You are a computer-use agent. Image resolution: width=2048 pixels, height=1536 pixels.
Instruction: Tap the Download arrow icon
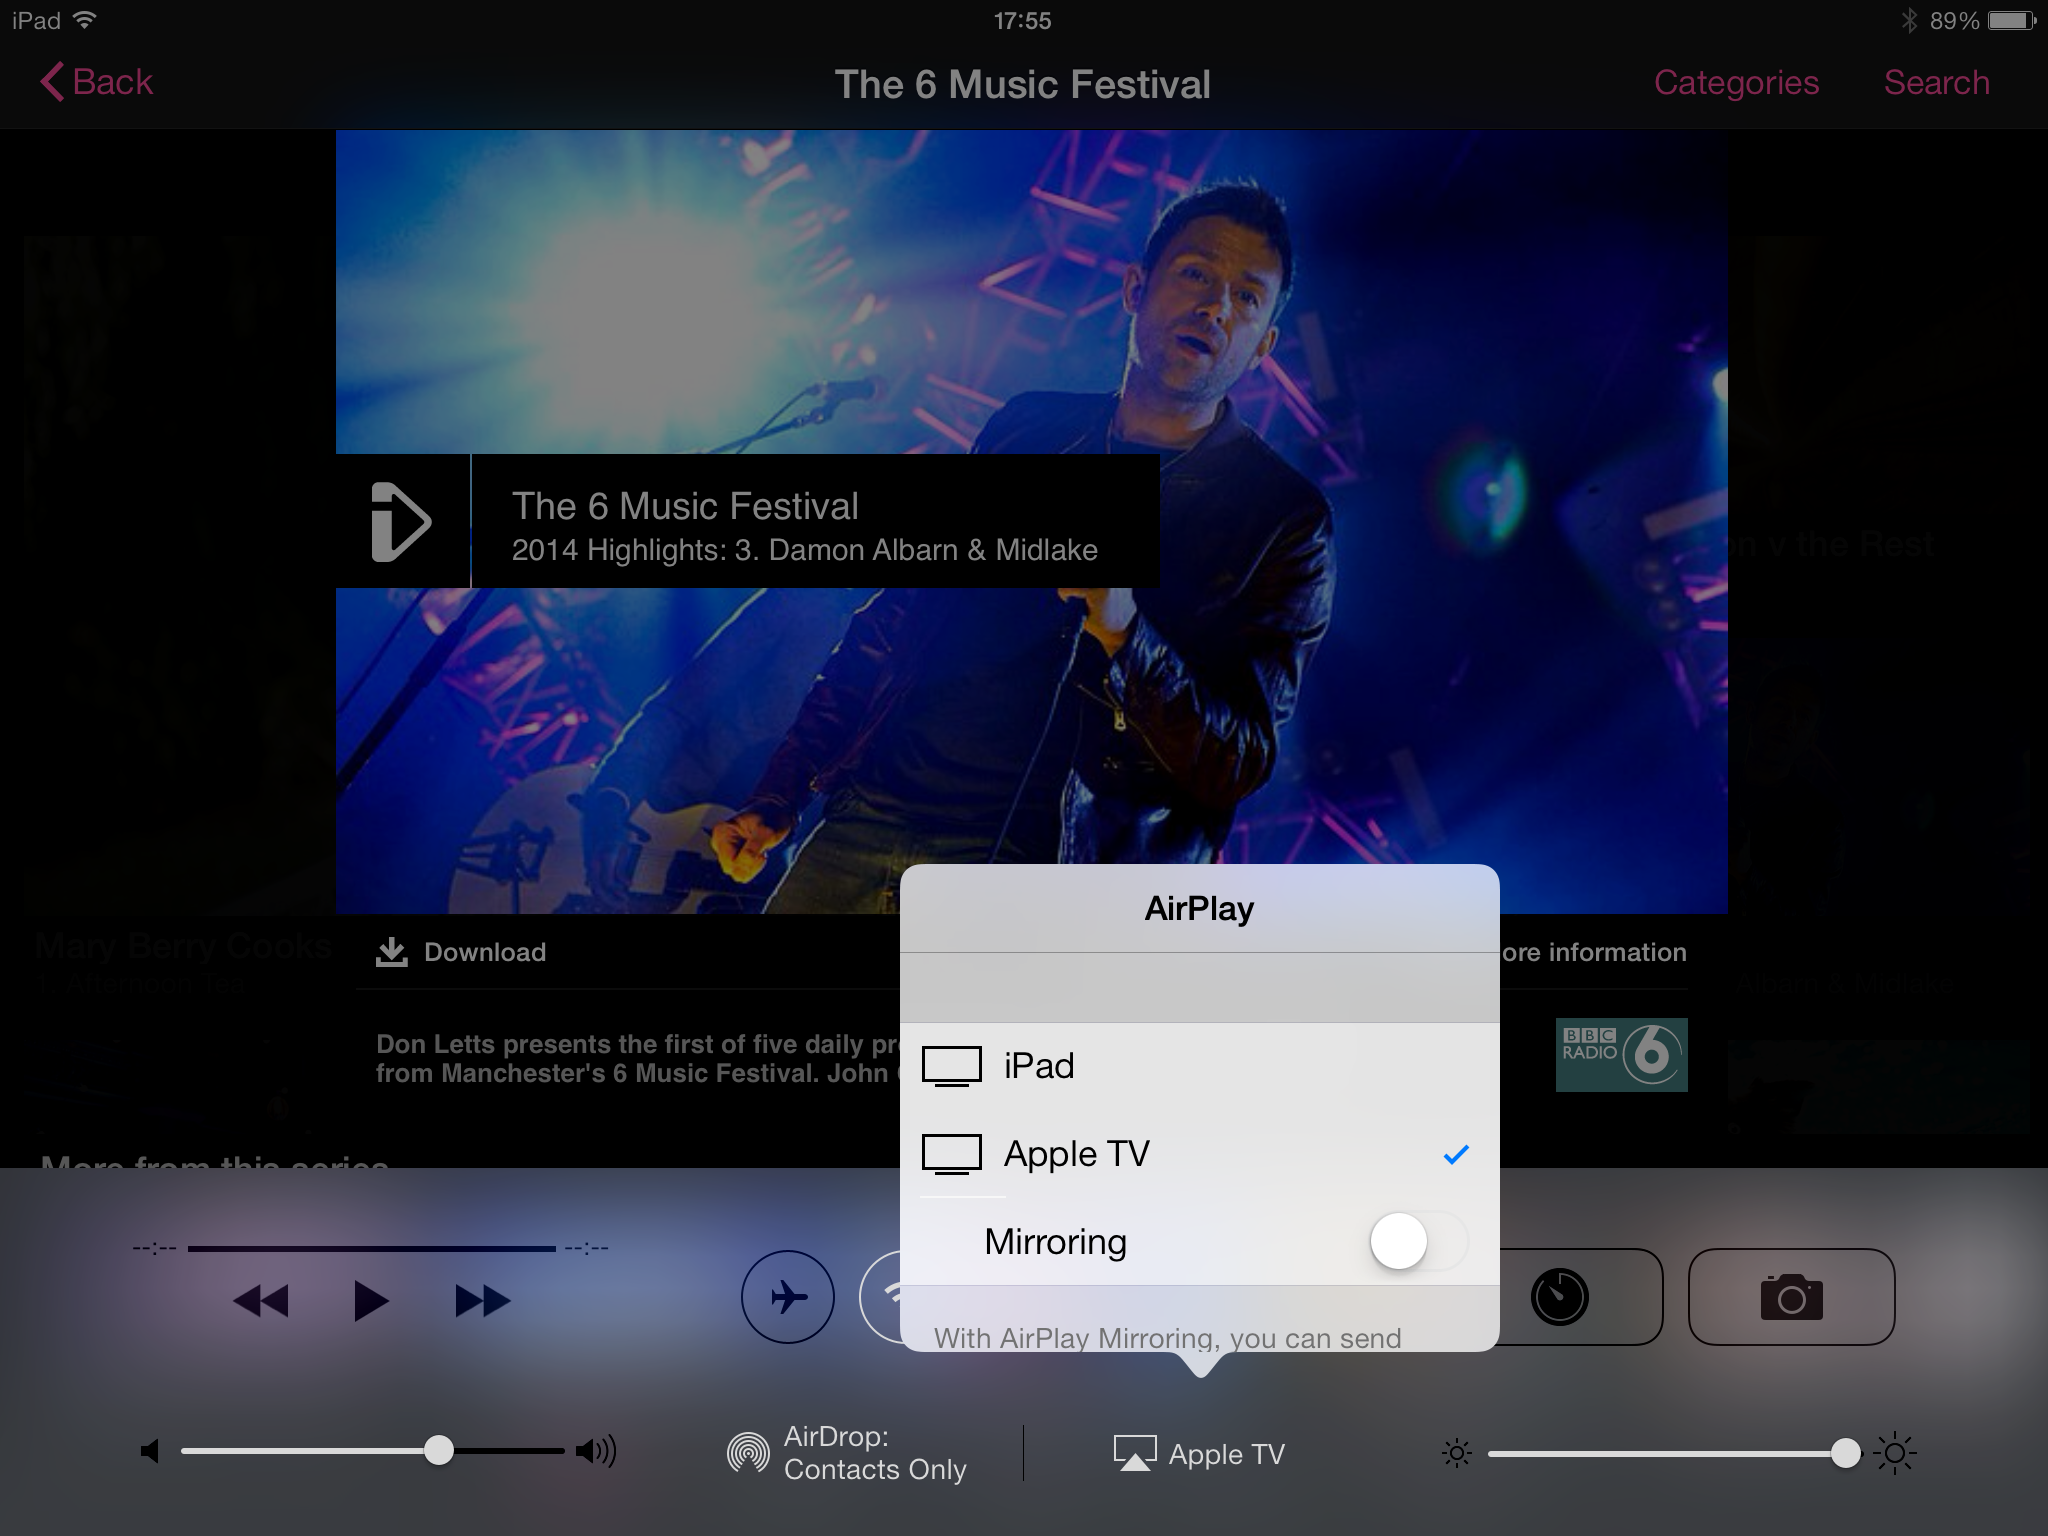392,952
